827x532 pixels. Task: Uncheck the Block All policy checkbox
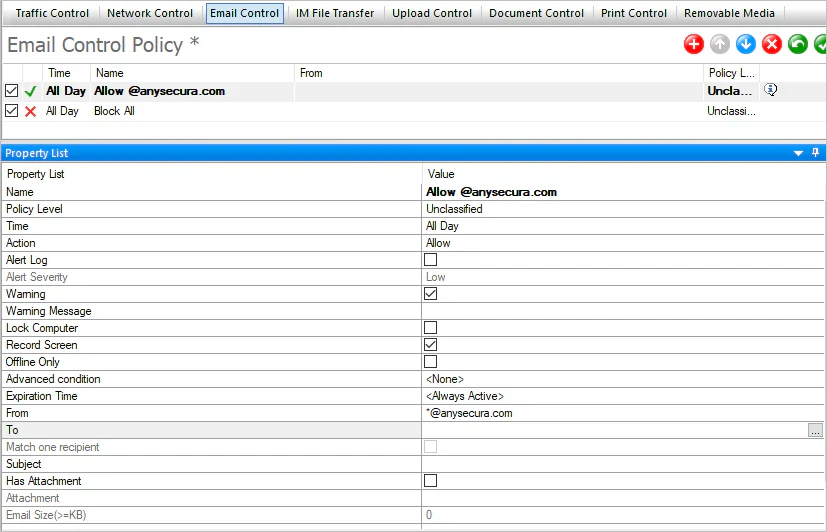[12, 111]
